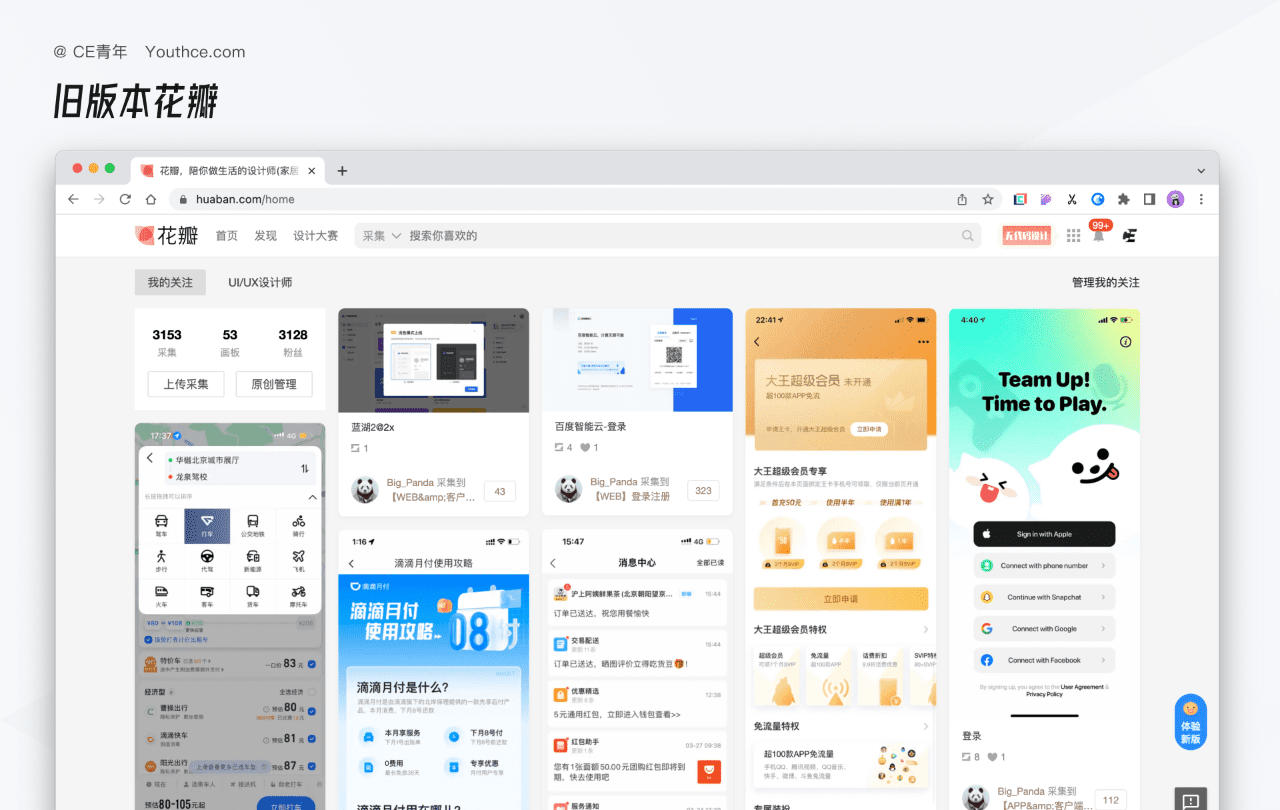
Task: Launch the scissors extension
Action: click(1072, 199)
